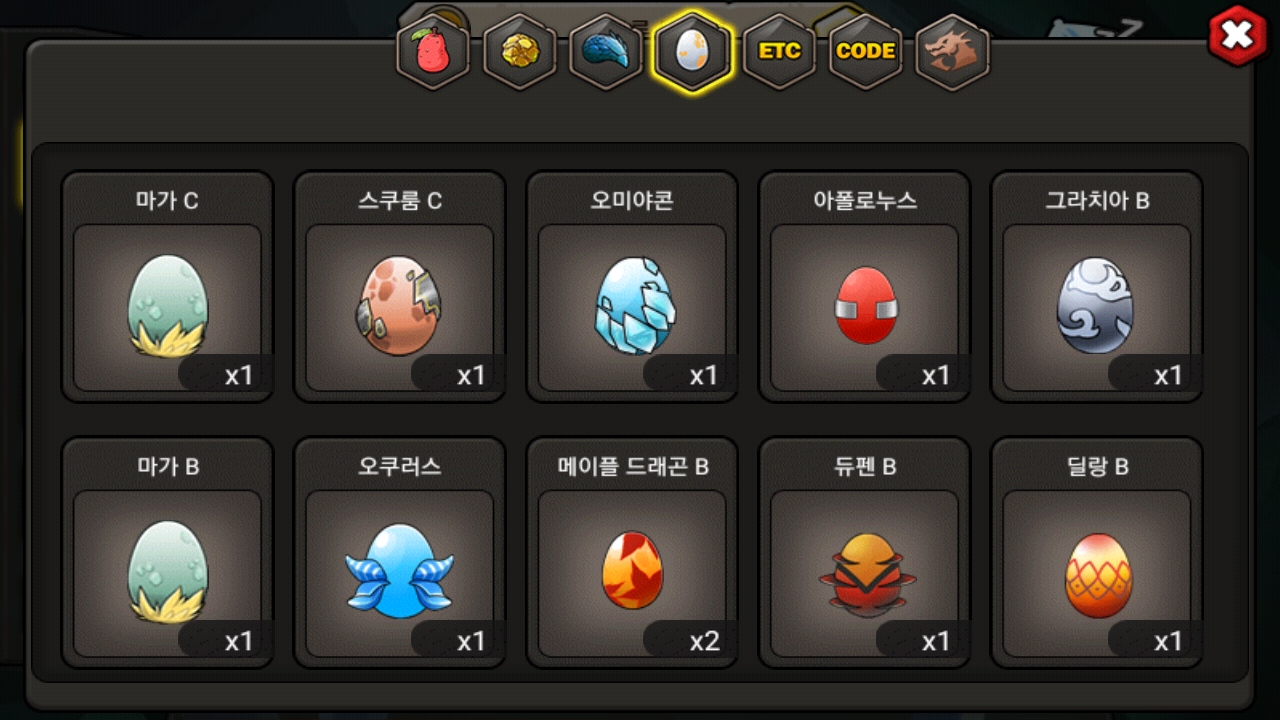Click the x2 count on maple dragon egg
The height and width of the screenshot is (720, 1280).
point(704,641)
